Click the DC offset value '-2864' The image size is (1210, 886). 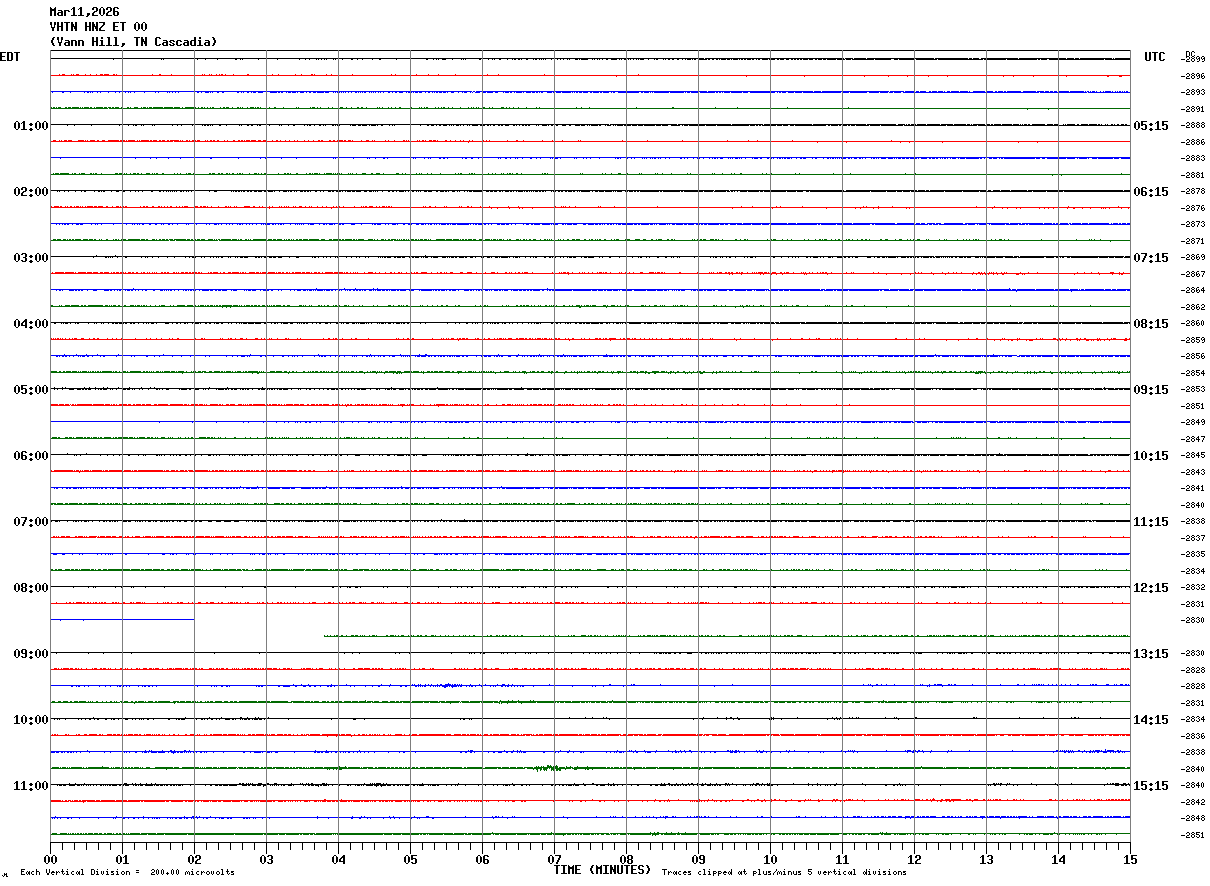click(1194, 291)
